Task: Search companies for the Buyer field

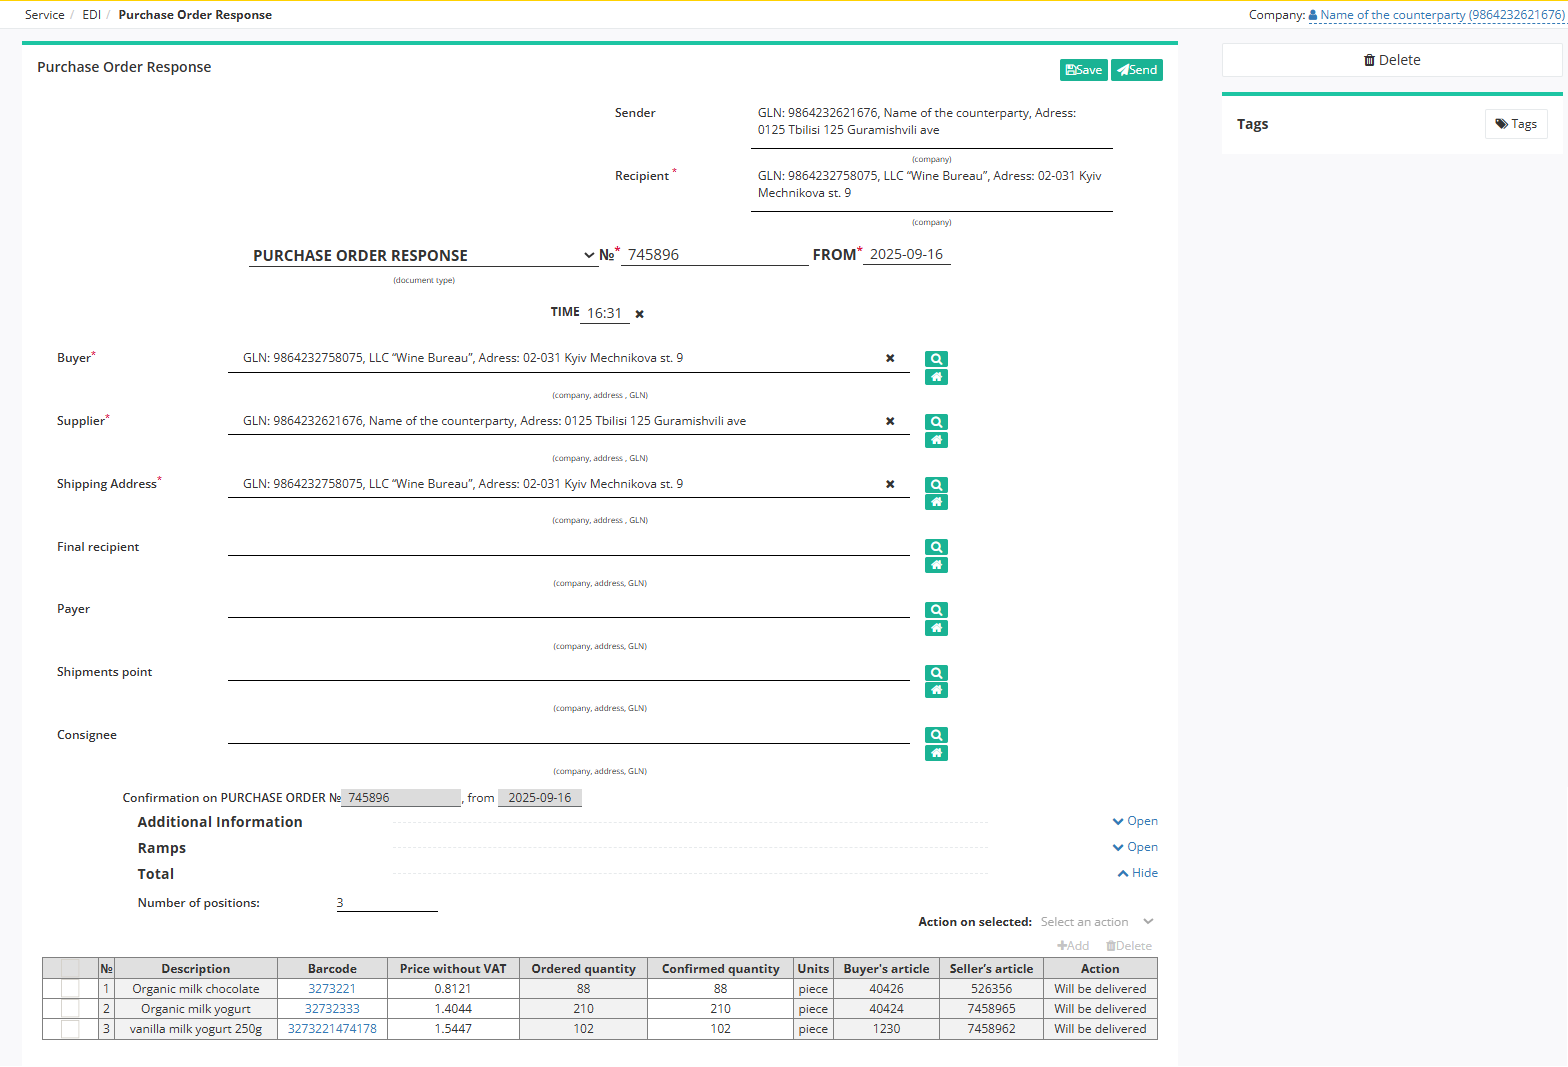Action: [x=936, y=359]
